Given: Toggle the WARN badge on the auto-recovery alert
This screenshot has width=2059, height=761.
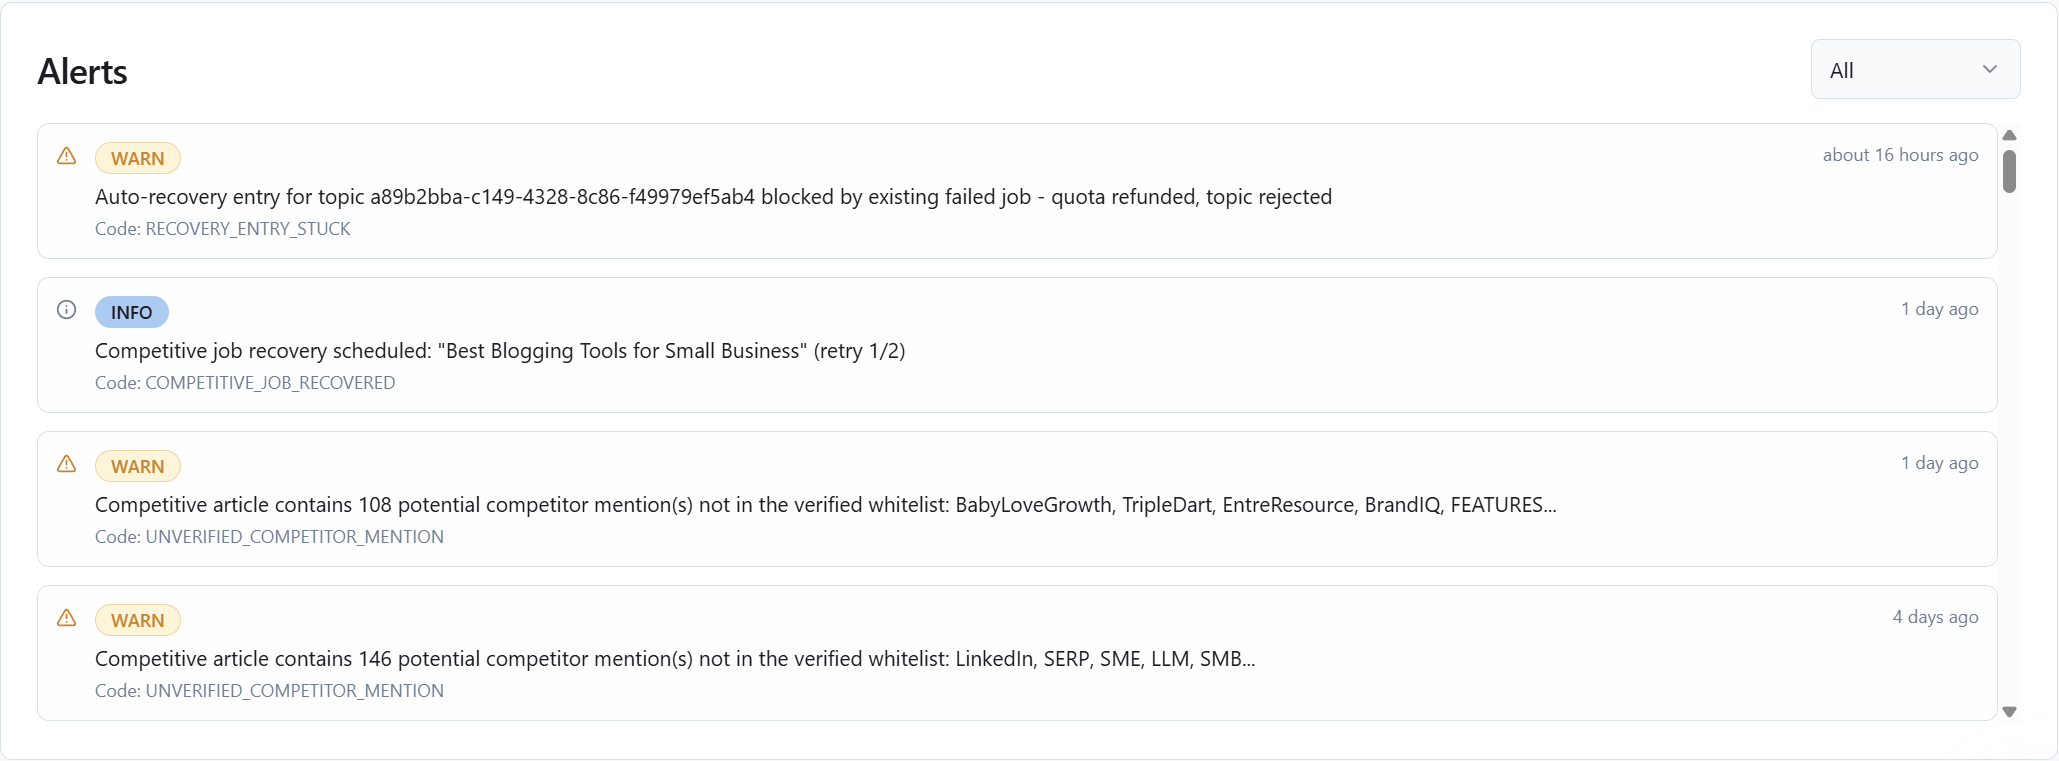Looking at the screenshot, I should pyautogui.click(x=137, y=158).
